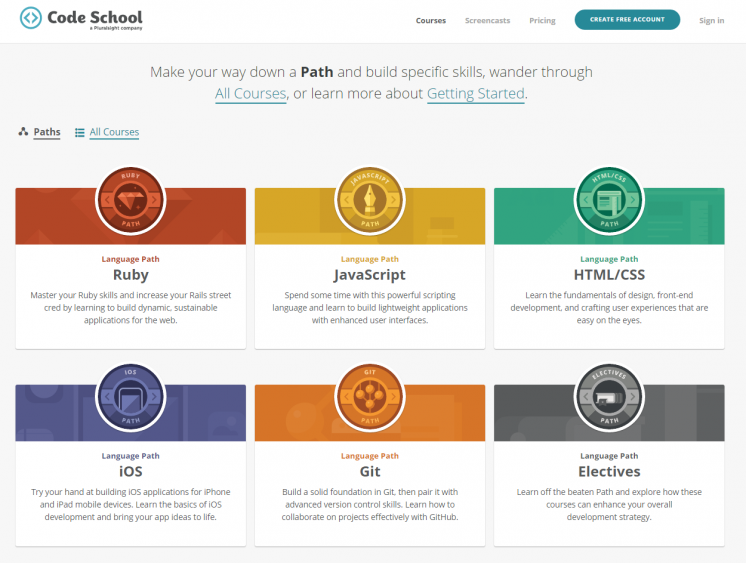Open the JavaScript path badge
Viewport: 746px width, 563px height.
[x=370, y=200]
